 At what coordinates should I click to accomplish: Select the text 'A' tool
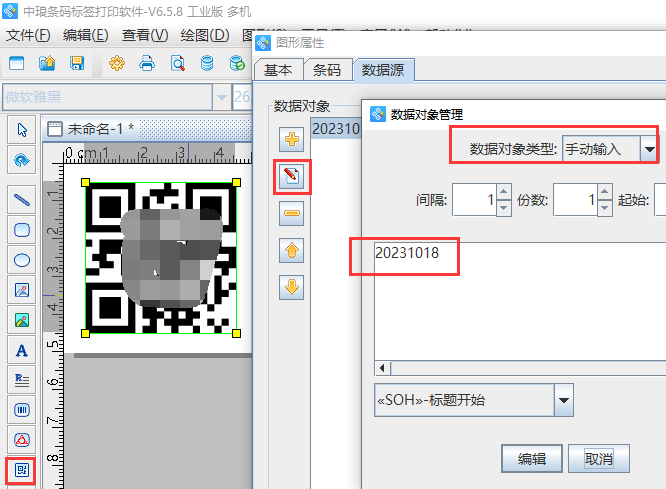(x=21, y=351)
